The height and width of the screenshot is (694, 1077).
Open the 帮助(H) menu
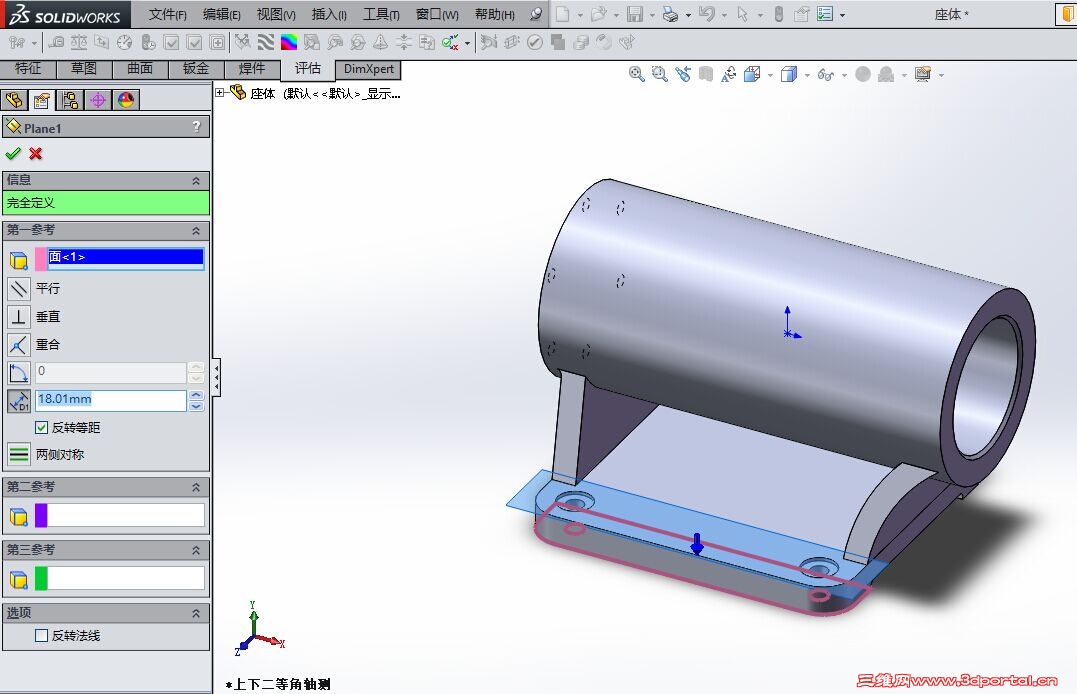[x=495, y=14]
